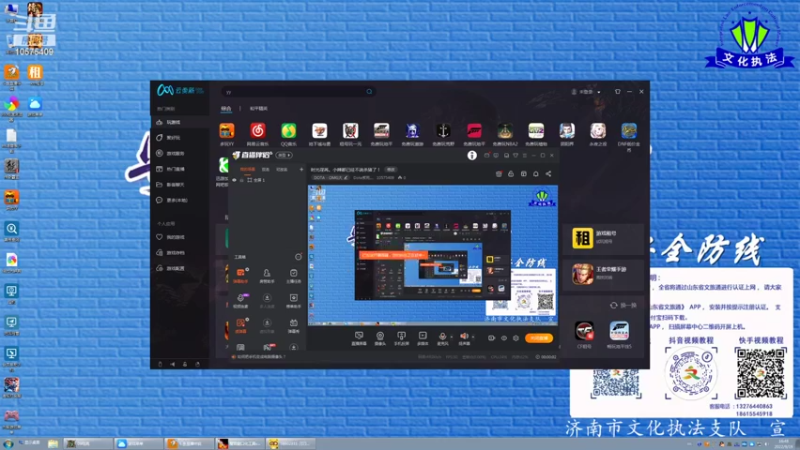
Task: Open the mode dropdown pill beside streaming companion logo
Action: tap(284, 155)
